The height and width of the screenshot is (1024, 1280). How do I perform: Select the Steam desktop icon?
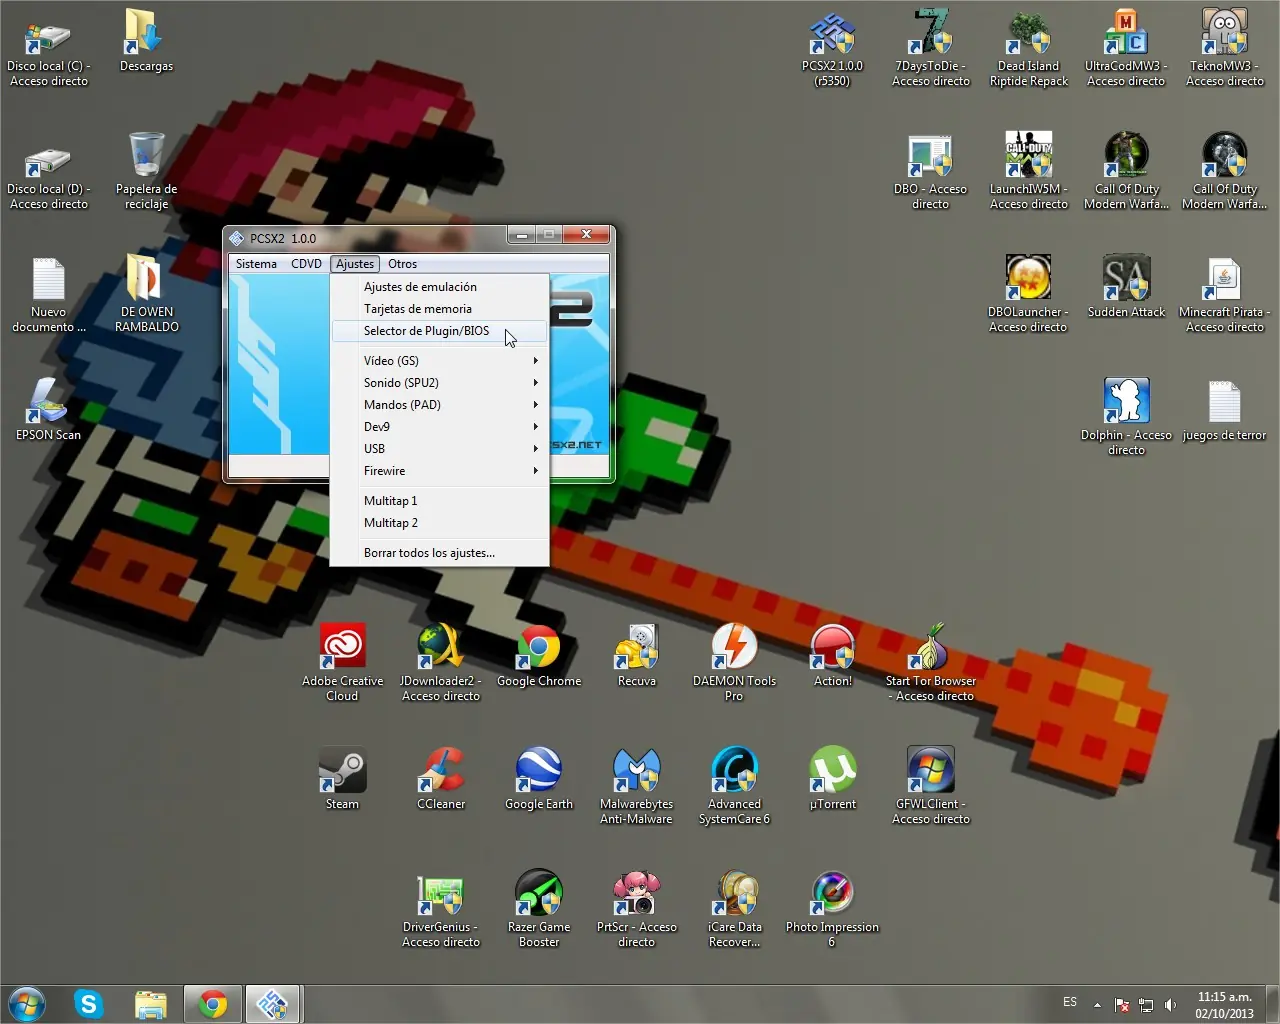[x=342, y=780]
